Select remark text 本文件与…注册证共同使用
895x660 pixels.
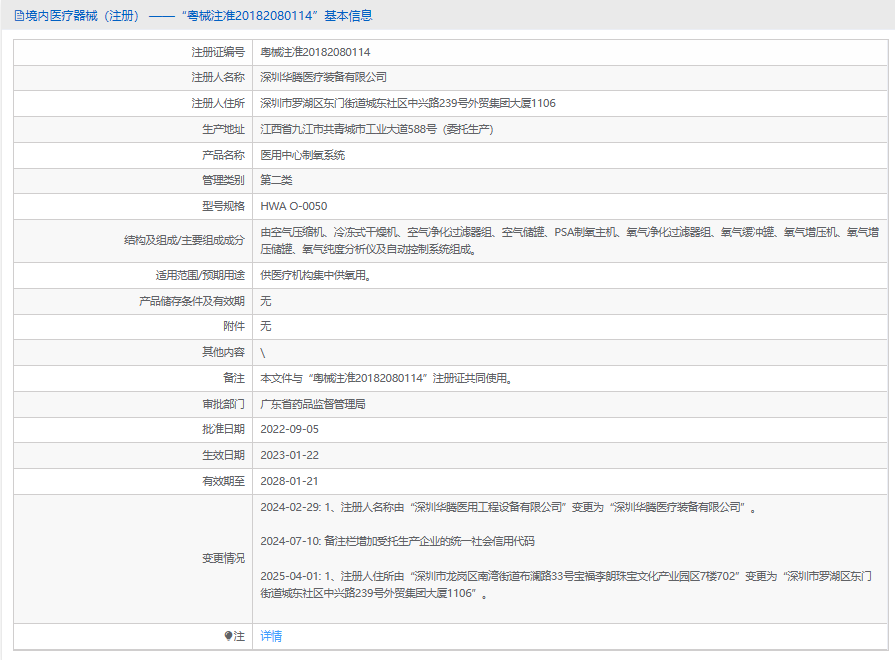386,378
